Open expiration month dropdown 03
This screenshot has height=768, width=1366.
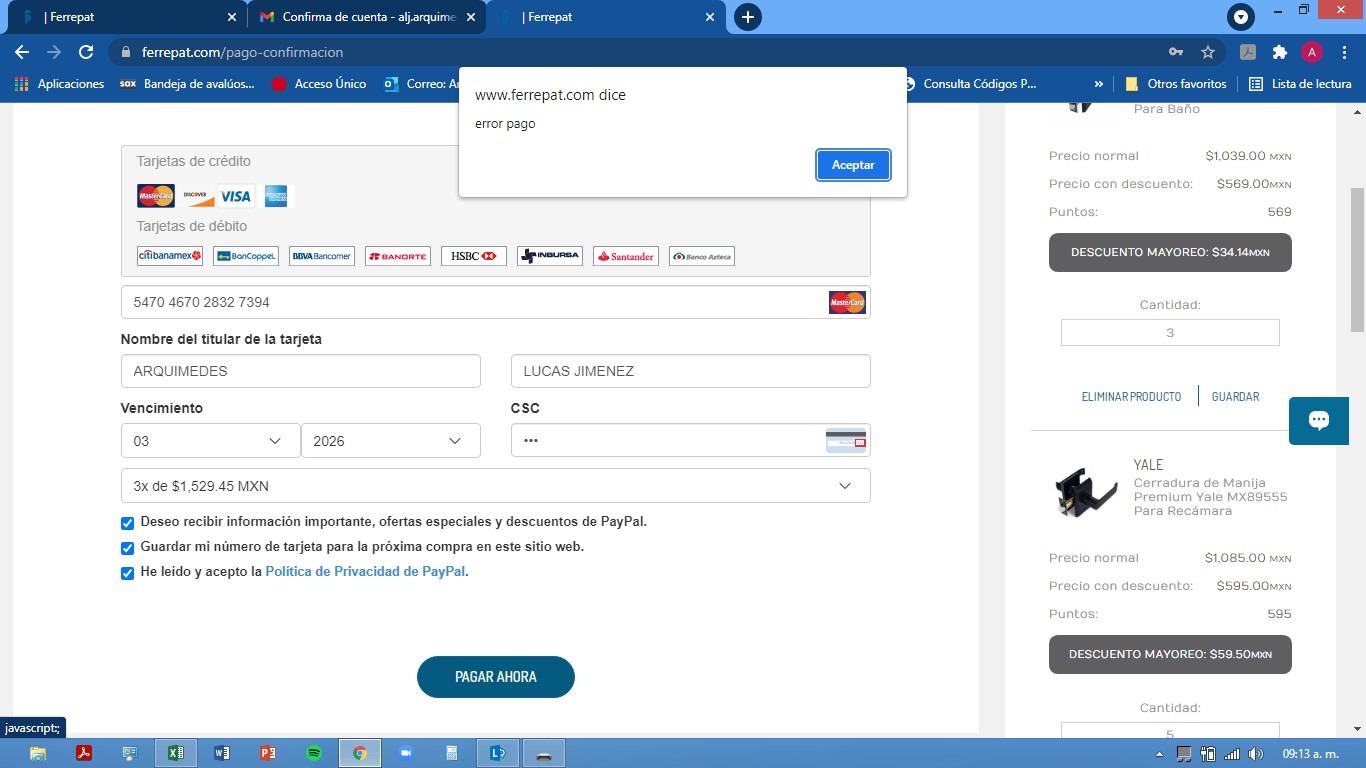point(210,441)
